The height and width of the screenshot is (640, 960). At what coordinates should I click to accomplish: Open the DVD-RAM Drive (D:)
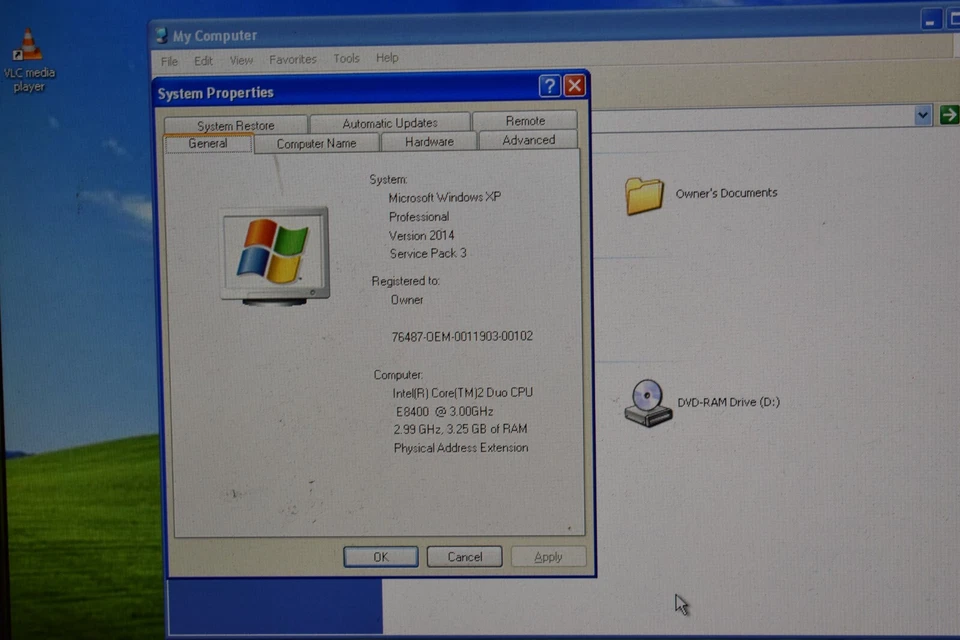click(647, 400)
